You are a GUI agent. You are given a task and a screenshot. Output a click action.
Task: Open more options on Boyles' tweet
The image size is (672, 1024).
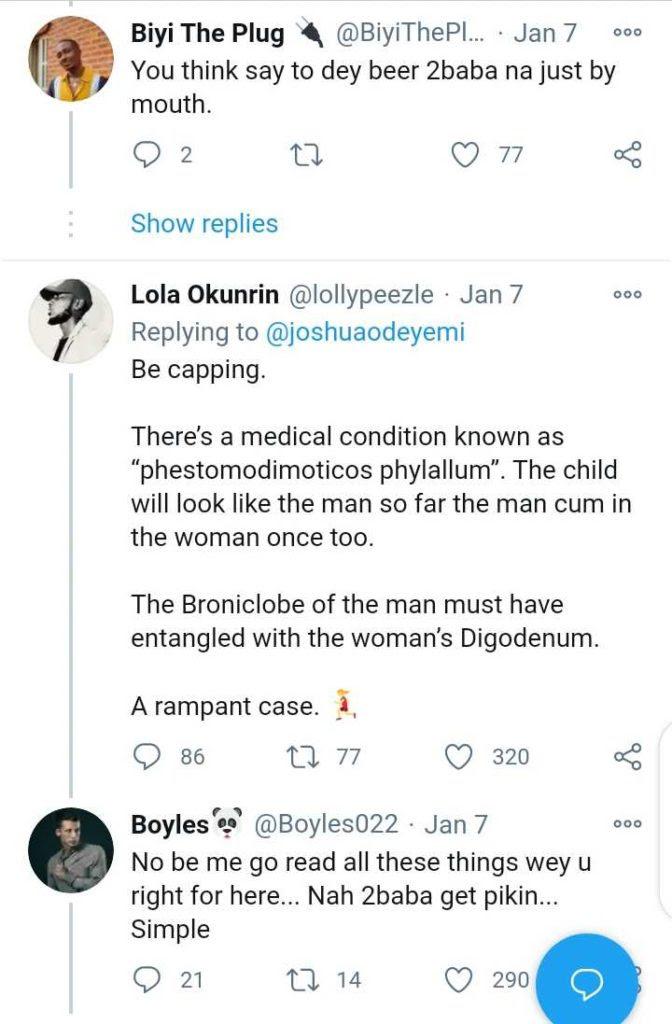pyautogui.click(x=627, y=825)
